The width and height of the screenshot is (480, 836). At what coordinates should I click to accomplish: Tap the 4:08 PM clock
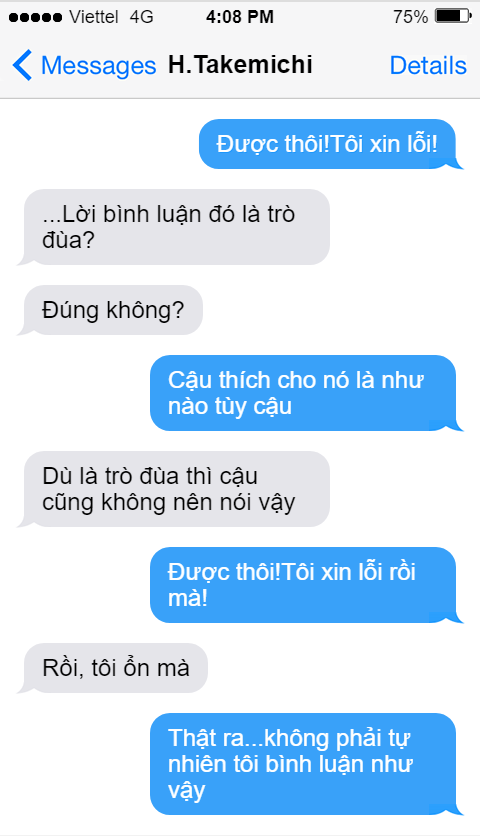click(240, 17)
